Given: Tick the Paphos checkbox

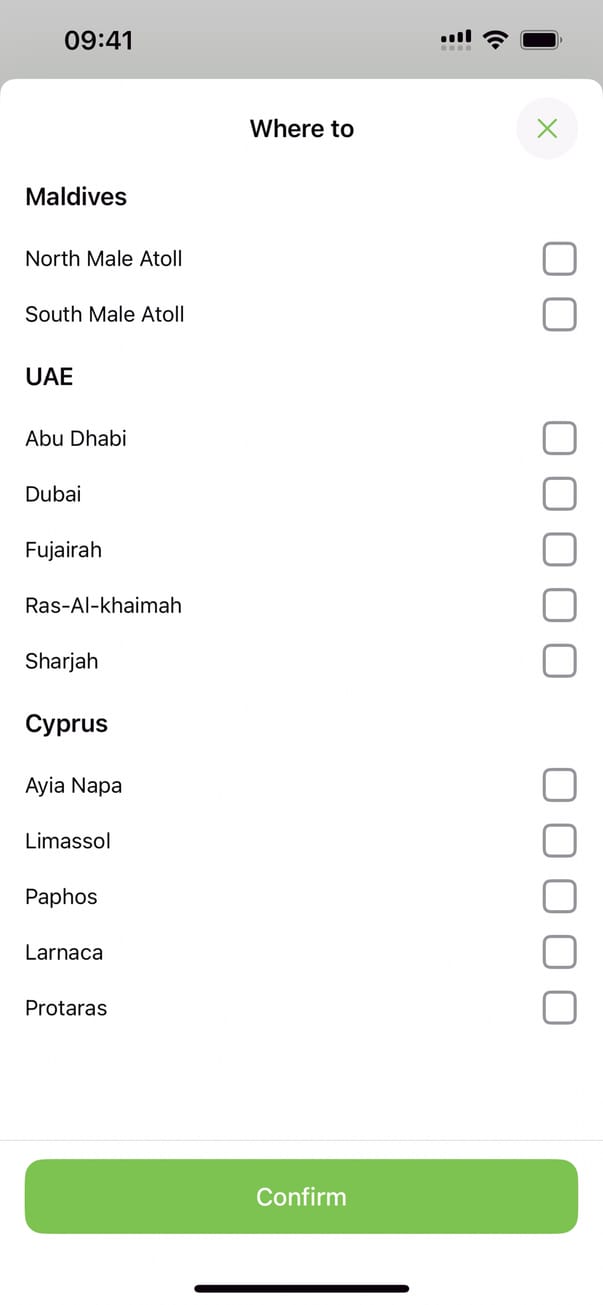Looking at the screenshot, I should 559,897.
